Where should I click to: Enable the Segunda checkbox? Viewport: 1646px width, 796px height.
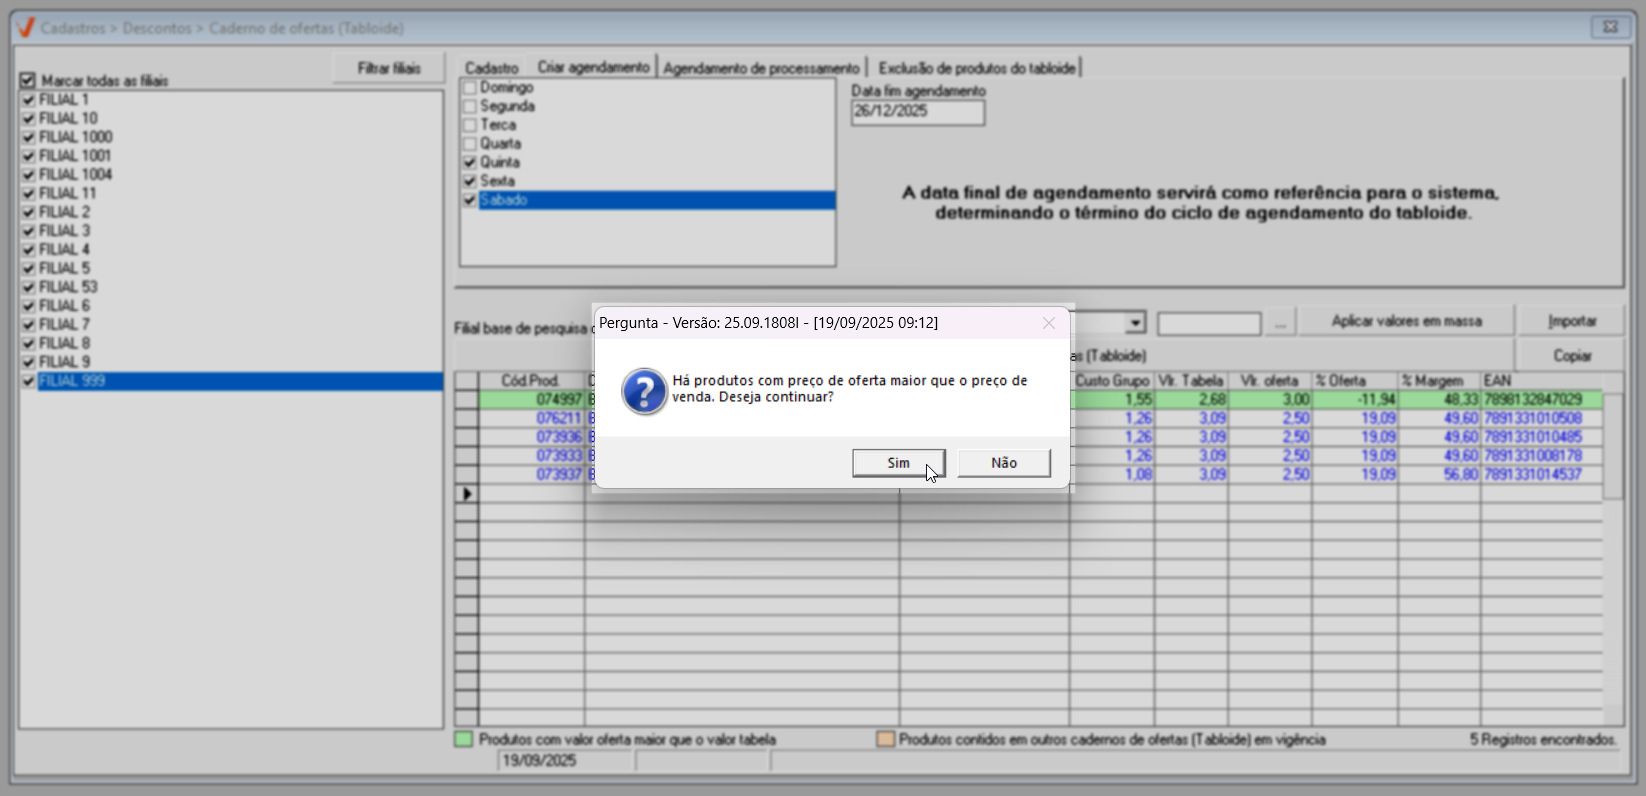click(x=469, y=106)
